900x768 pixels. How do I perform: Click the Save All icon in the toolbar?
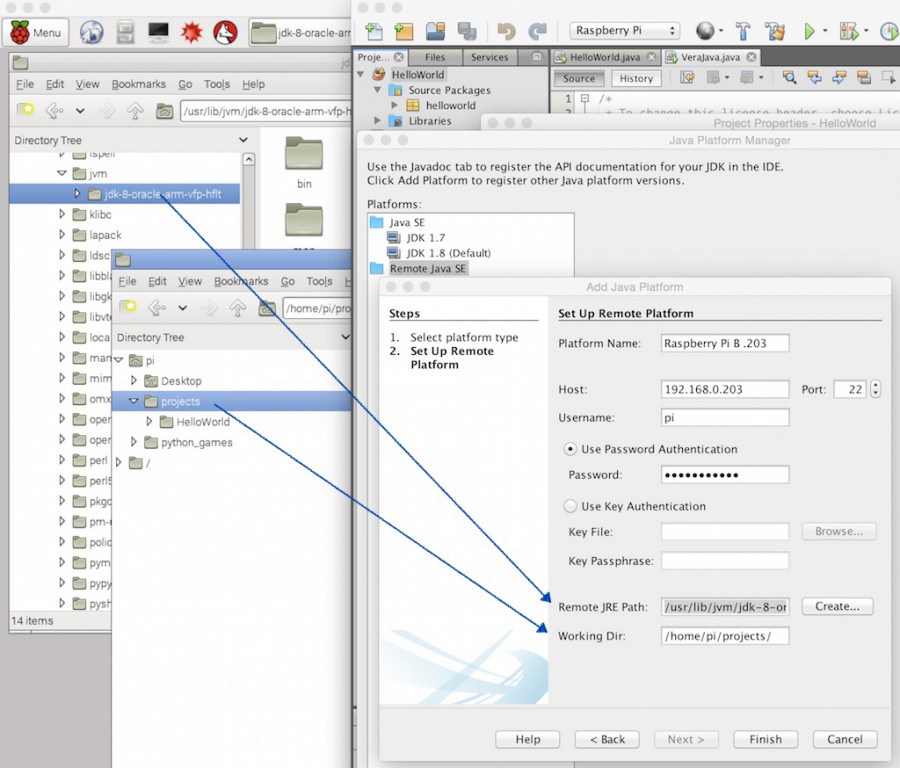(x=466, y=30)
